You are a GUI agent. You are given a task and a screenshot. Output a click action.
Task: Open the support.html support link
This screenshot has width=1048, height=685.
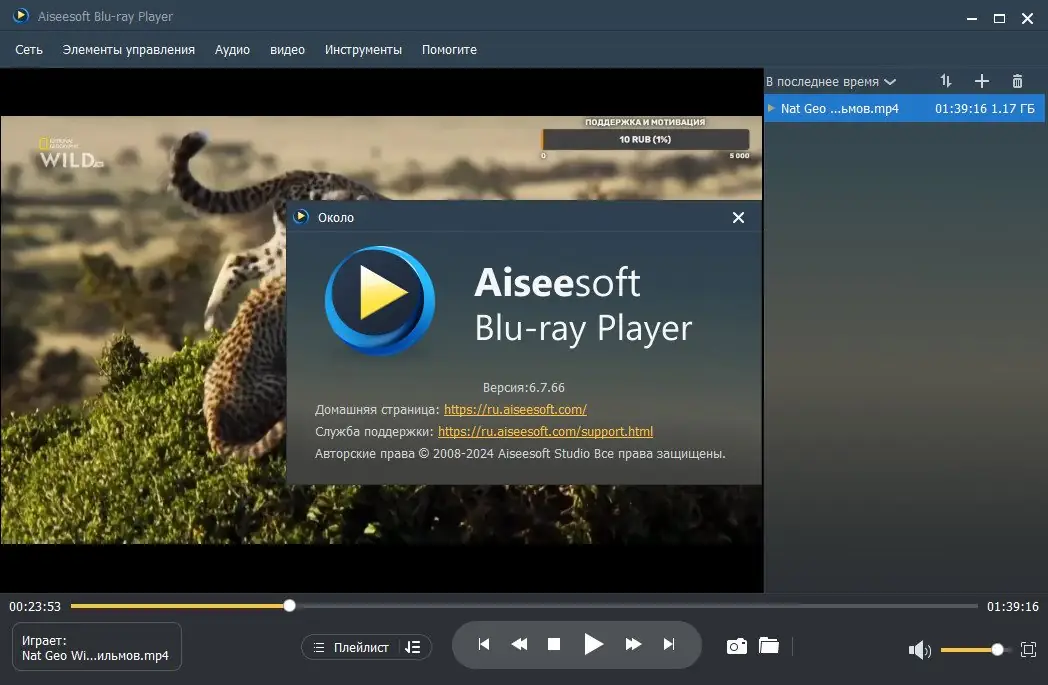click(x=545, y=431)
